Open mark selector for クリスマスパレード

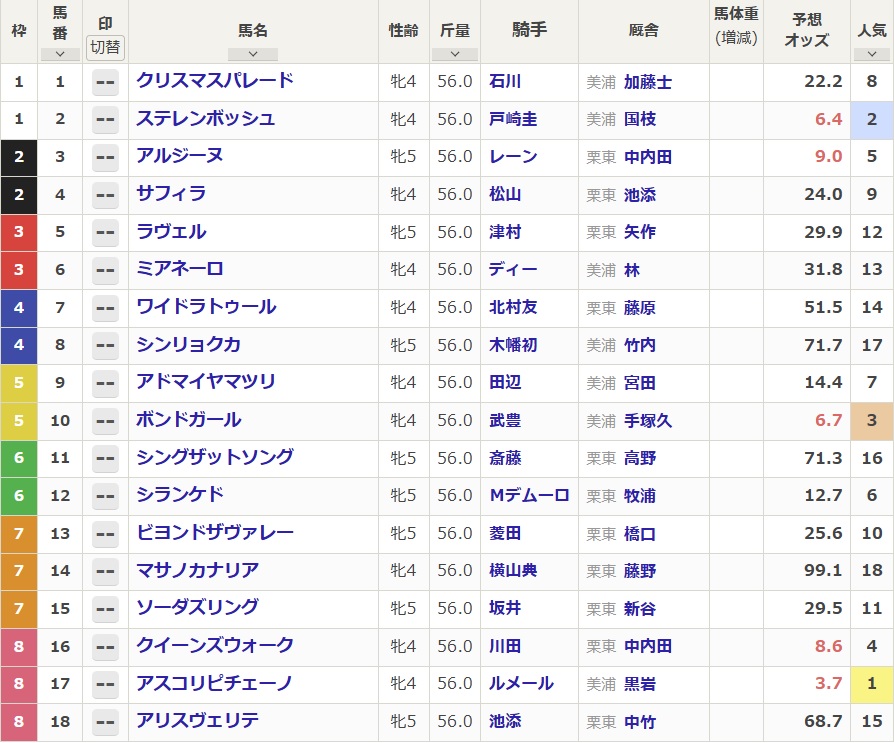[x=105, y=82]
